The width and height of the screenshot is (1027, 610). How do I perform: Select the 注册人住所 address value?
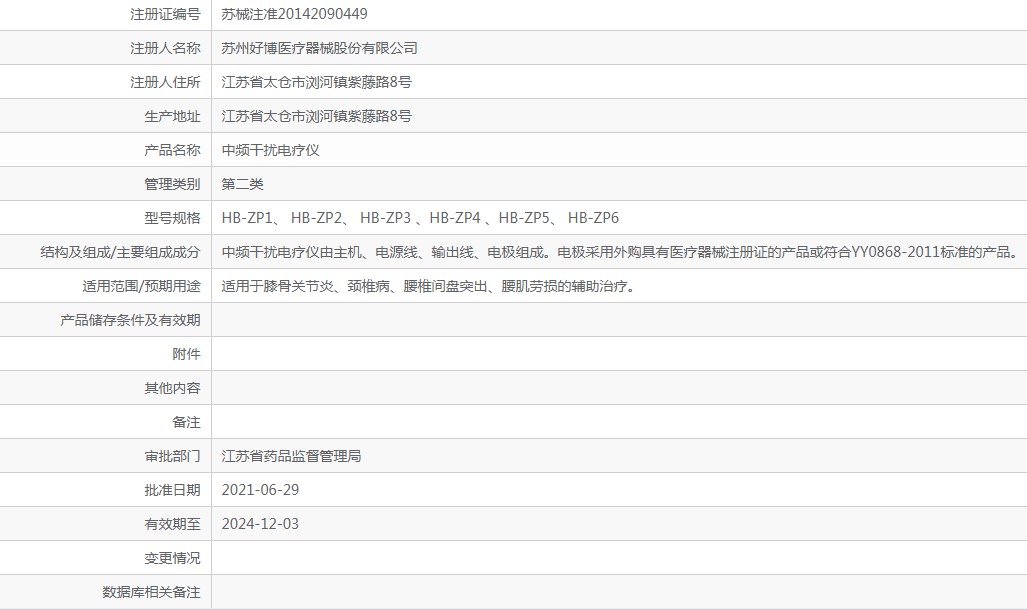tap(316, 82)
